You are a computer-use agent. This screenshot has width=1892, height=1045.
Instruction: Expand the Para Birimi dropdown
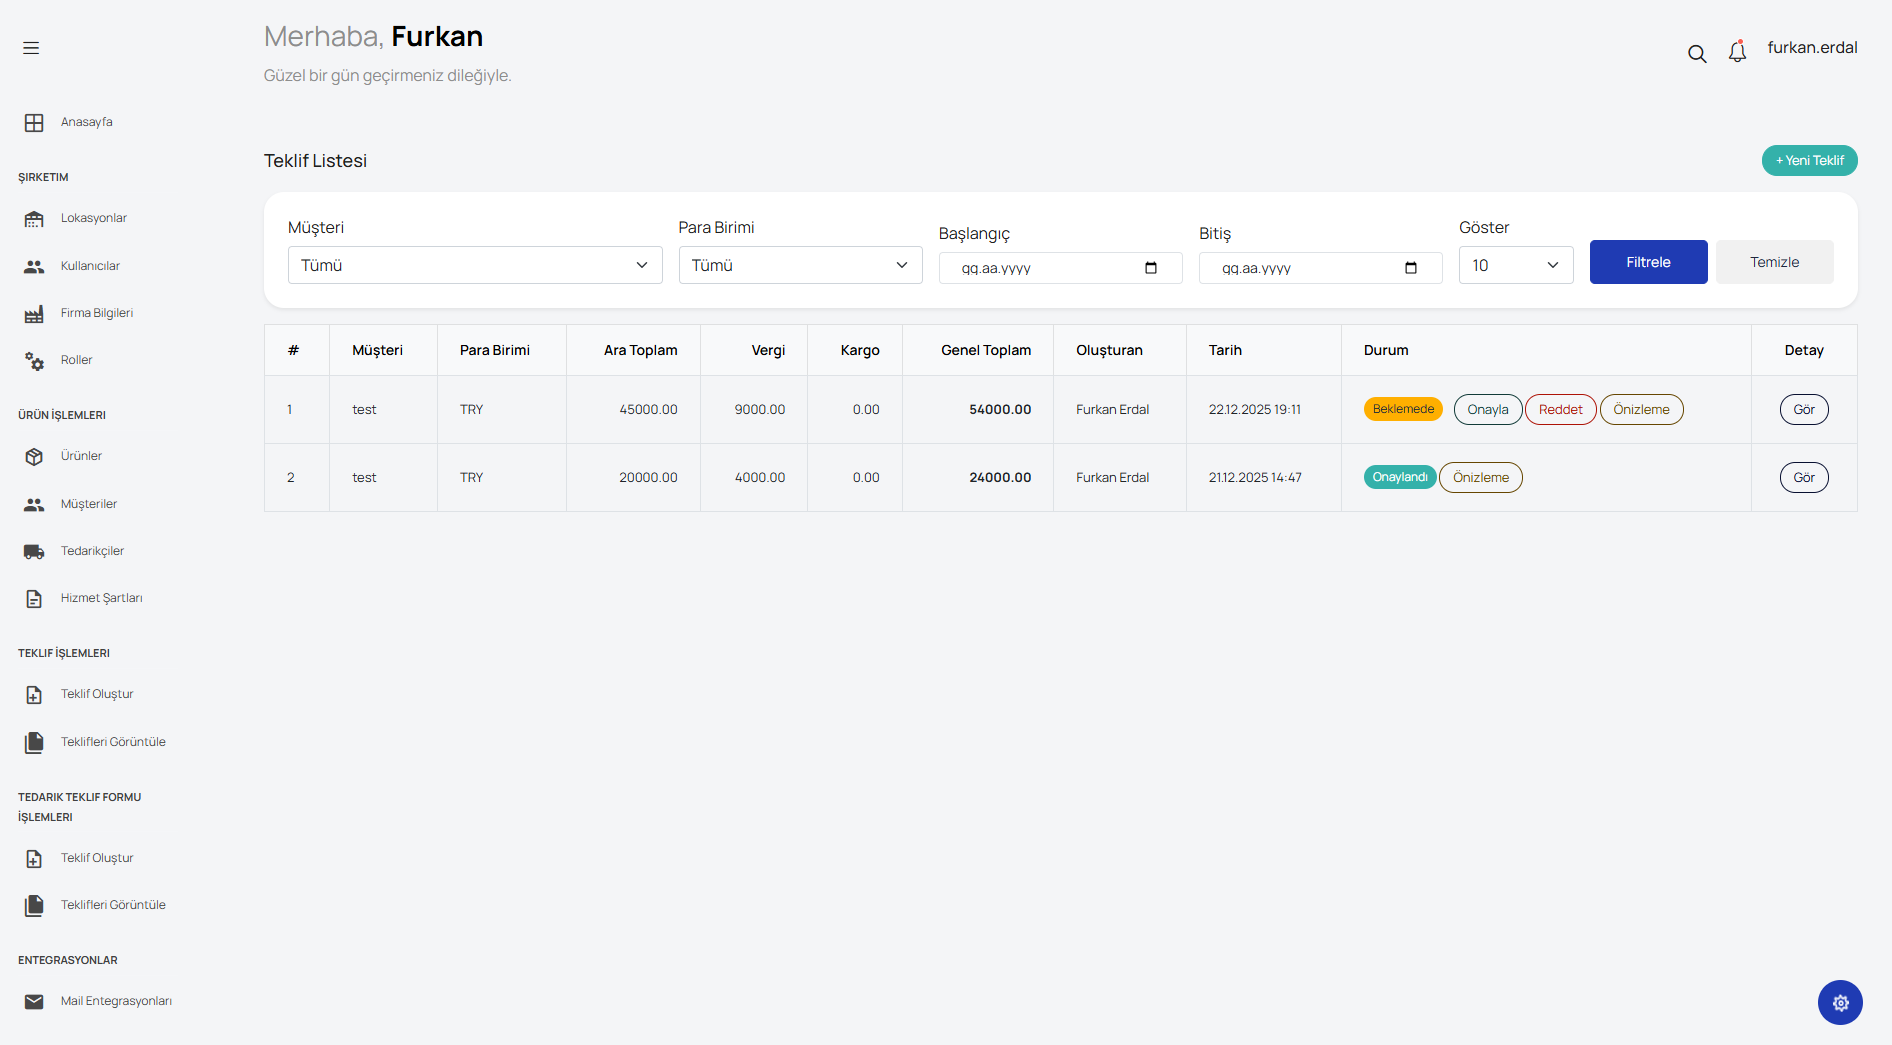pyautogui.click(x=800, y=265)
